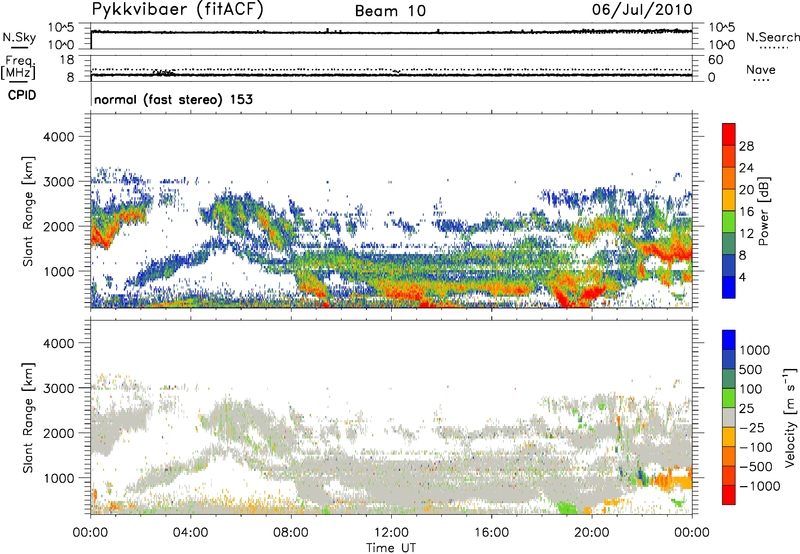The image size is (800, 554).
Task: Click the "Nave" legend label
Action: [761, 70]
